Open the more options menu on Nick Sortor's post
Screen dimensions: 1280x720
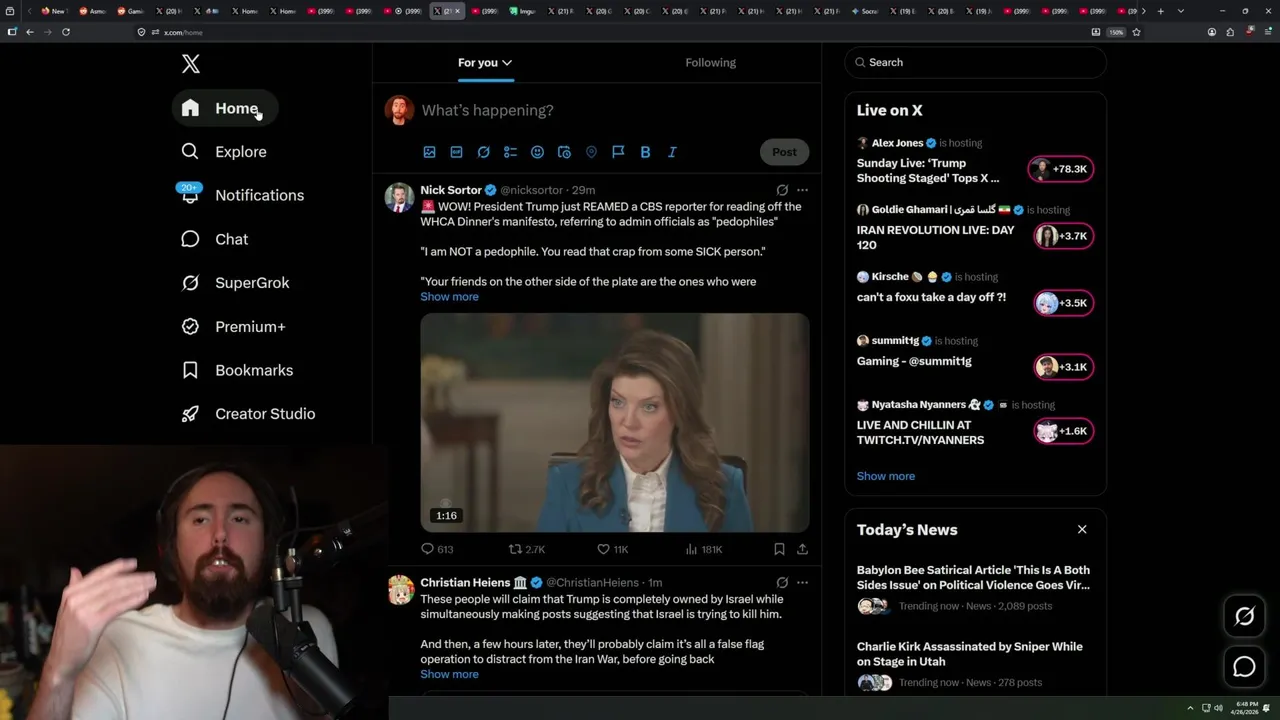[802, 190]
